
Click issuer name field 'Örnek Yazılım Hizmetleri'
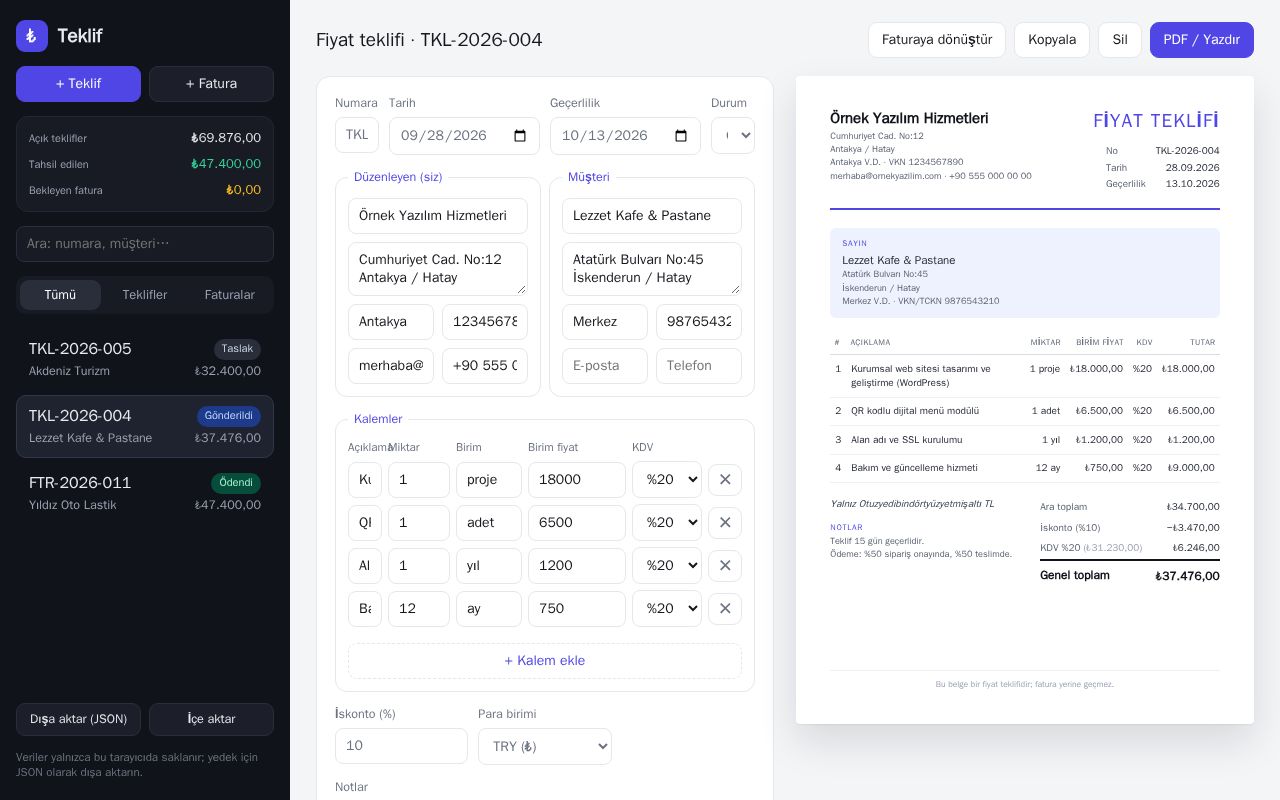(438, 216)
